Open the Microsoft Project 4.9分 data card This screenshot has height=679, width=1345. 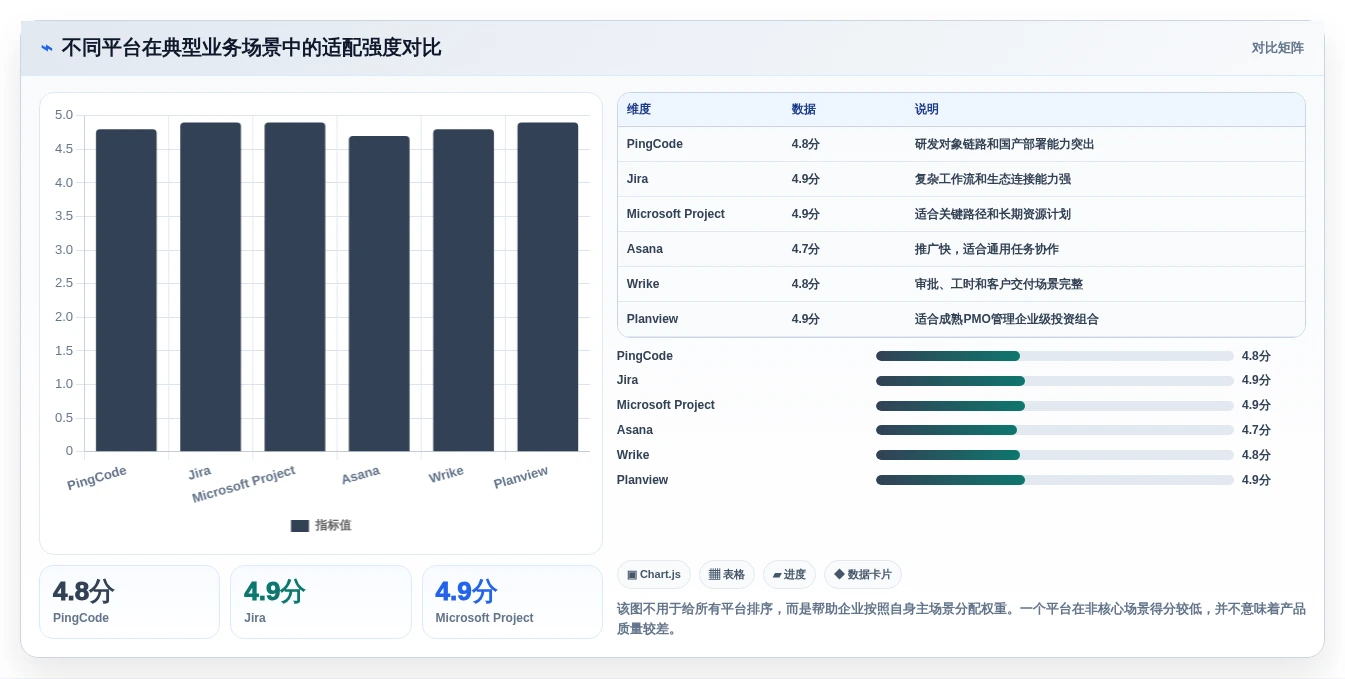[512, 602]
